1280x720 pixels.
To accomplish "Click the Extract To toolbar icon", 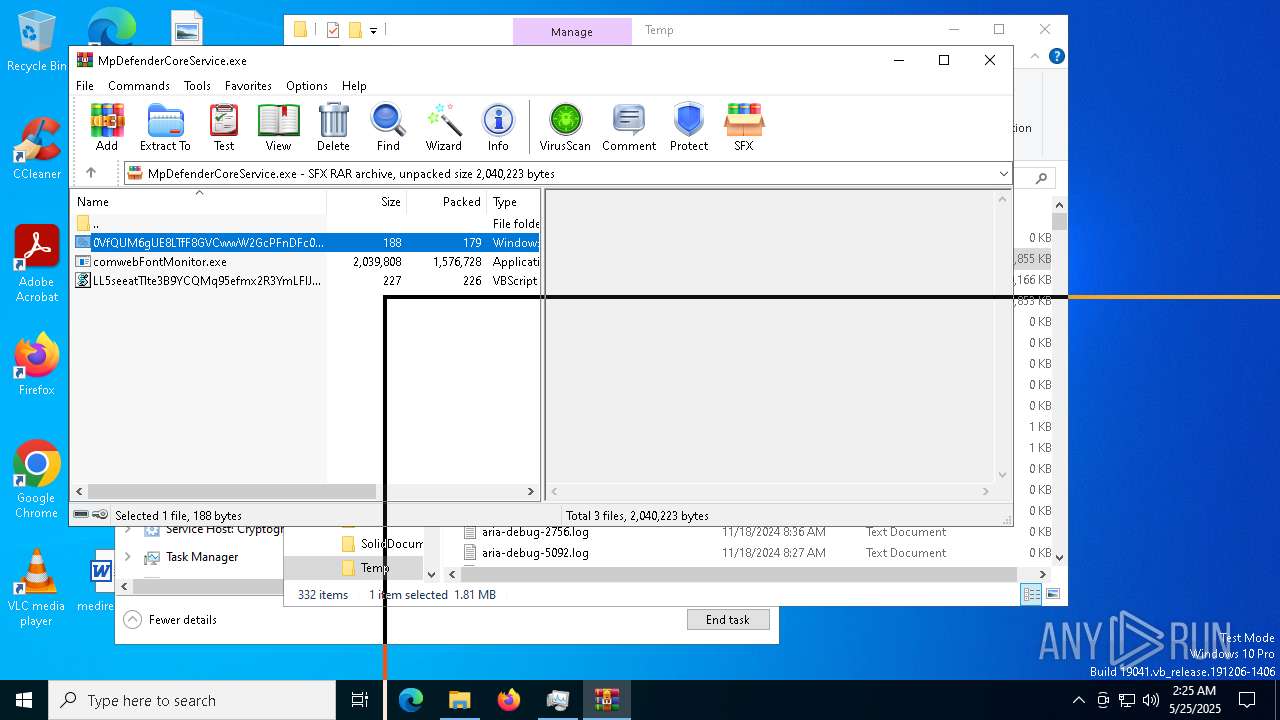I will 165,127.
